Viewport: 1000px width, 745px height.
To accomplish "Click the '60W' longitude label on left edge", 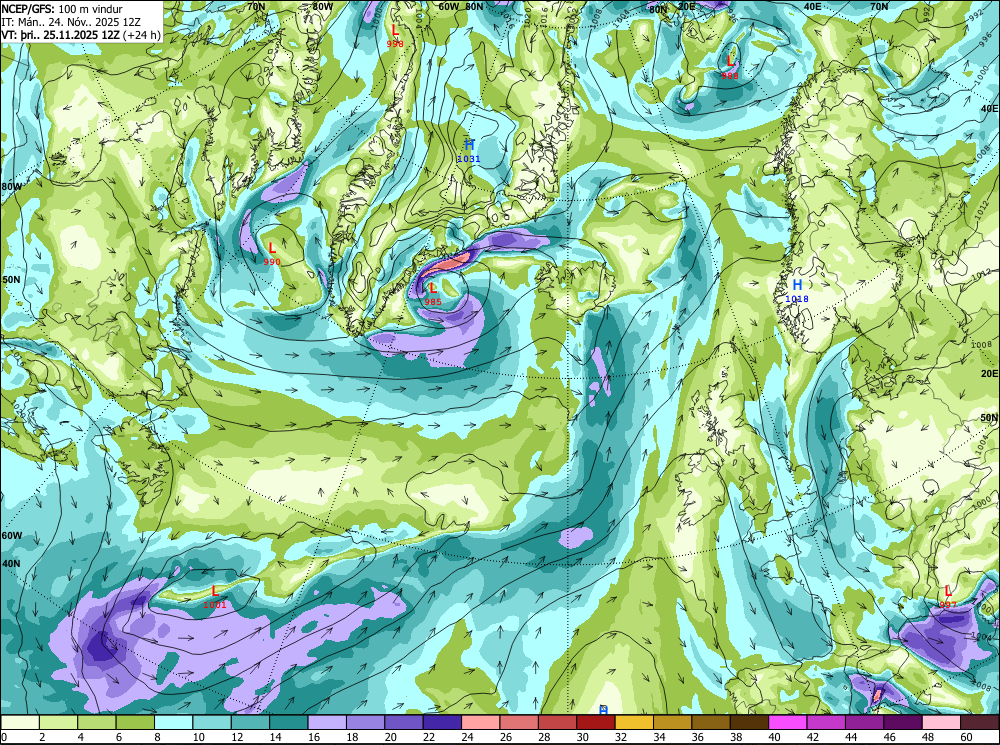I will tap(11, 536).
